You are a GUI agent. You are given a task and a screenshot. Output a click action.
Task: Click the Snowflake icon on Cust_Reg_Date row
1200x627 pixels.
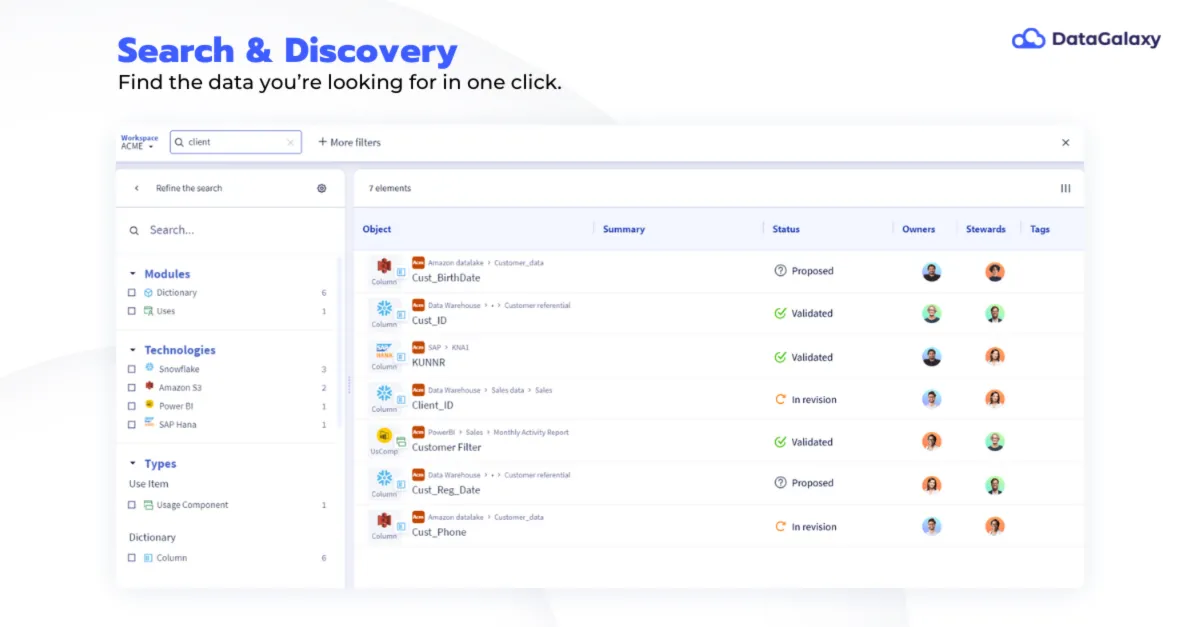384,478
